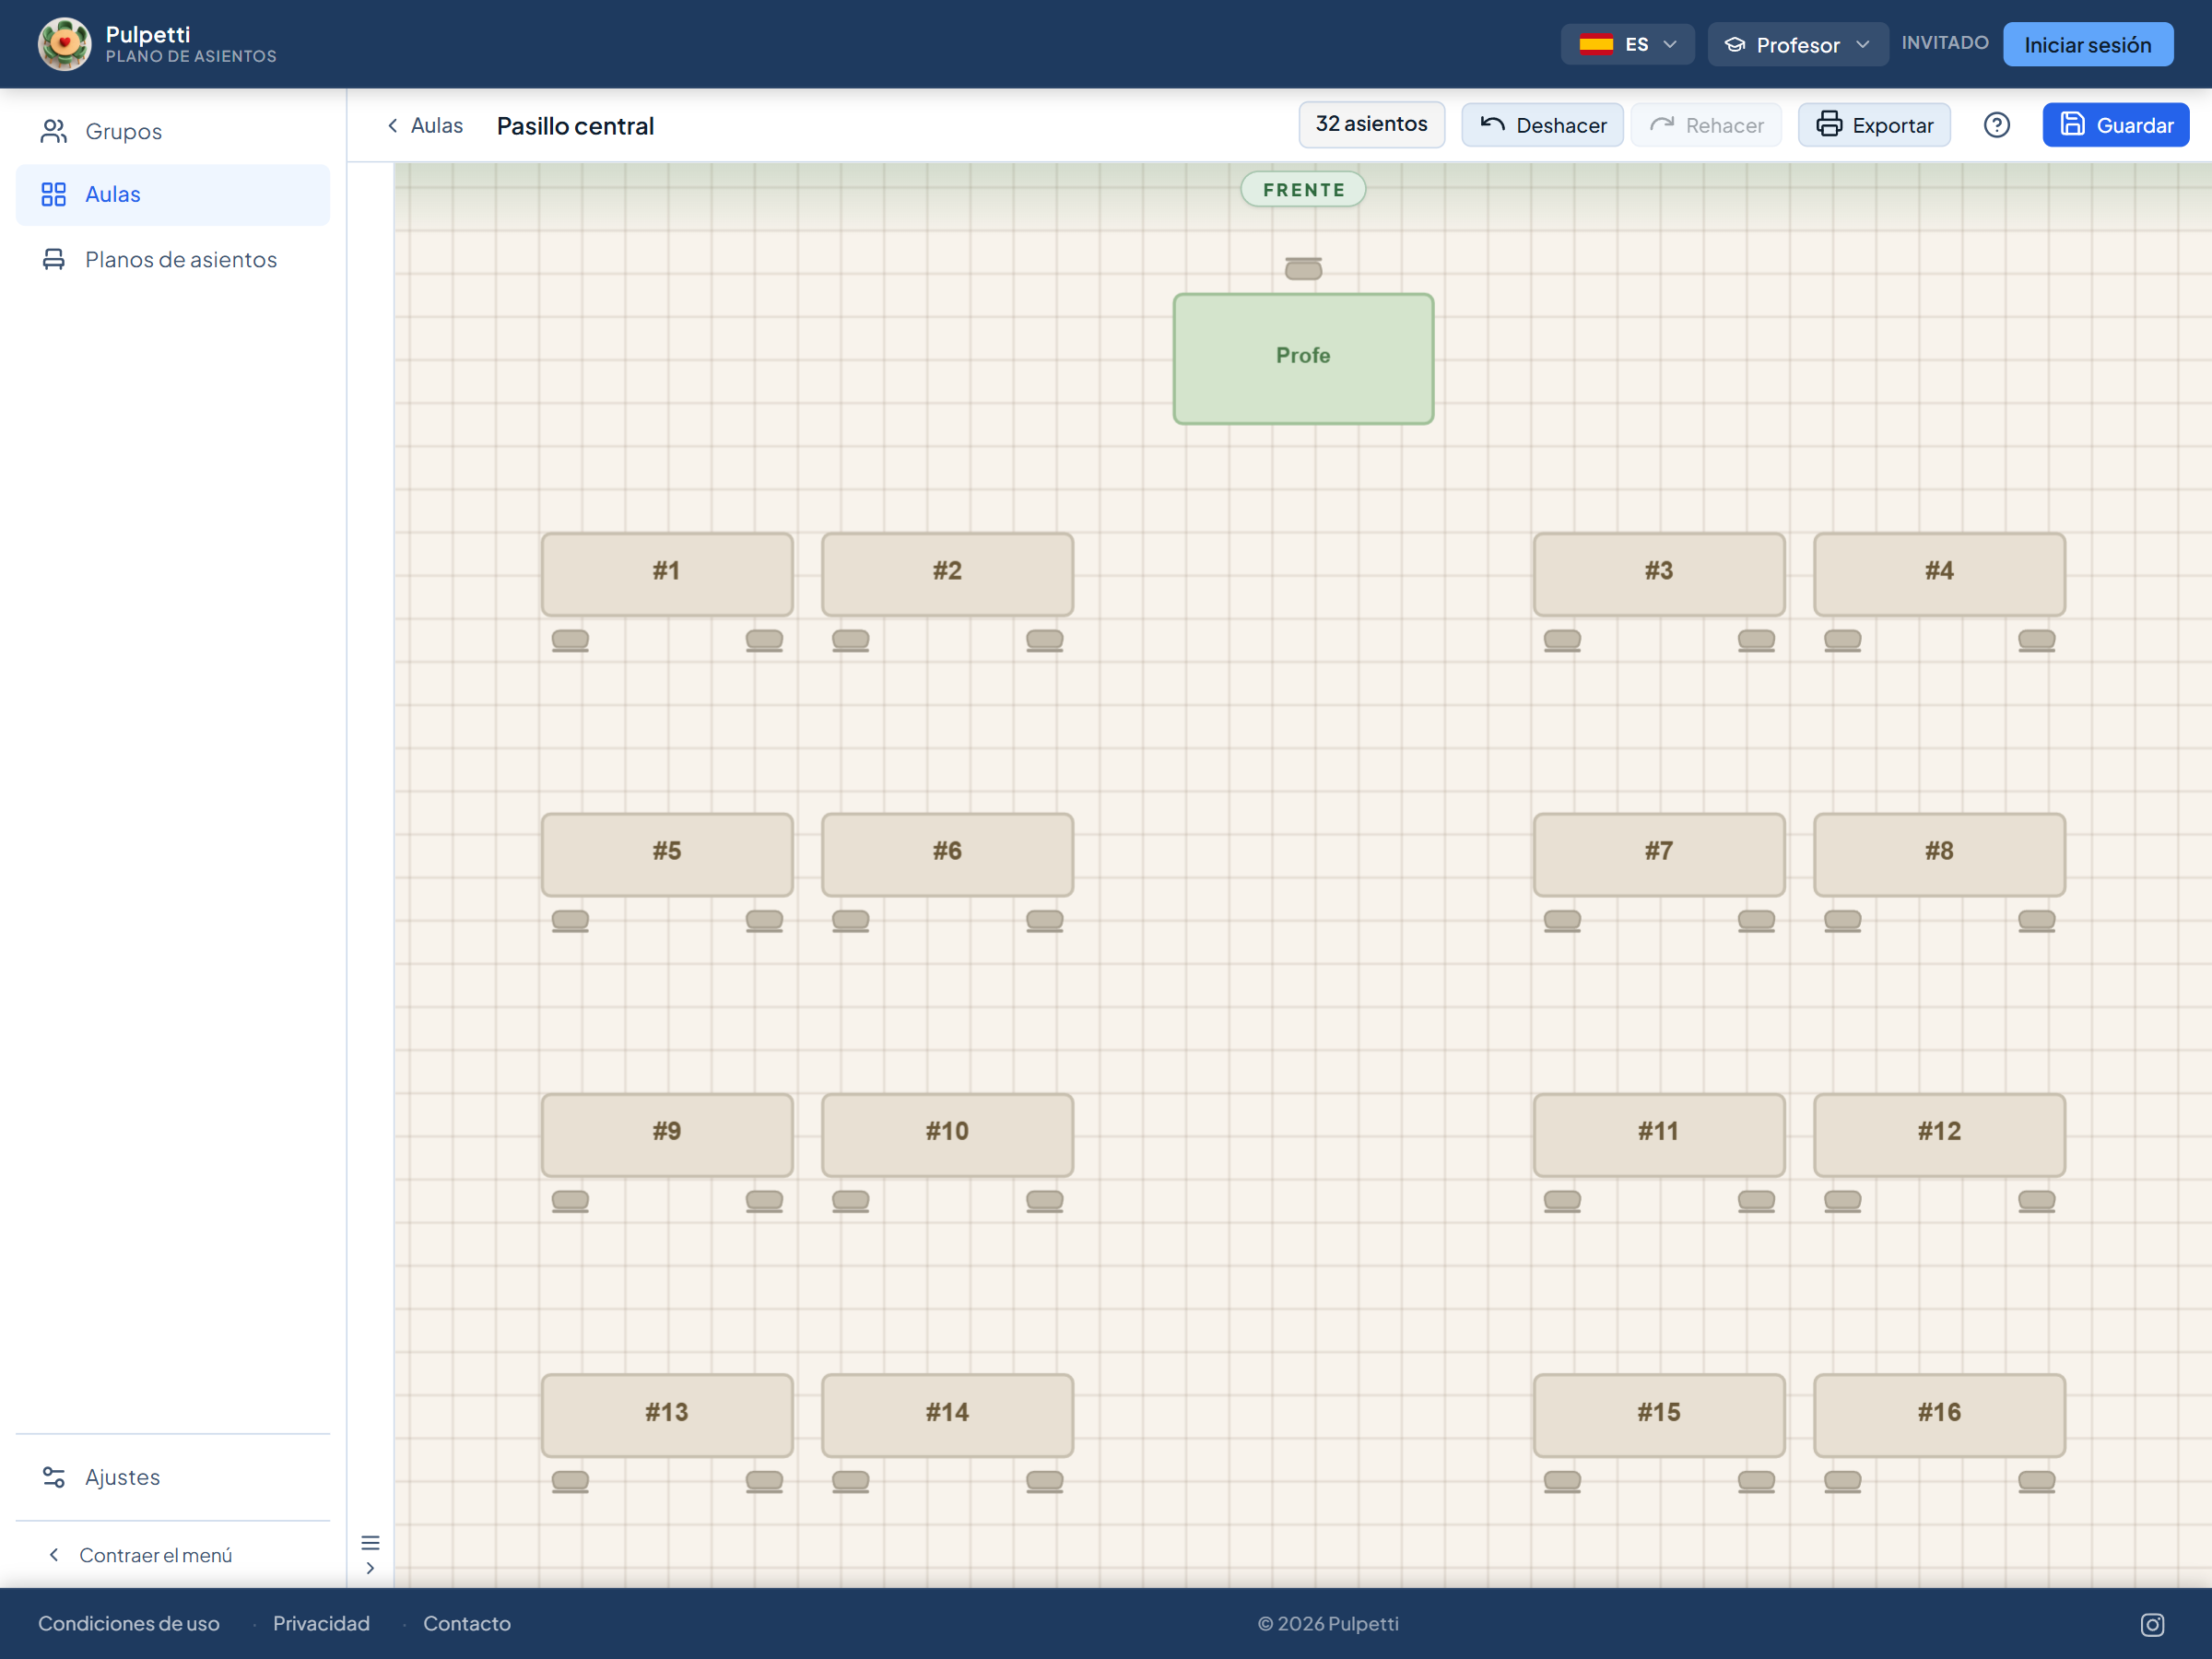The height and width of the screenshot is (1659, 2212).
Task: Open the Profesor role dropdown
Action: 1797,44
